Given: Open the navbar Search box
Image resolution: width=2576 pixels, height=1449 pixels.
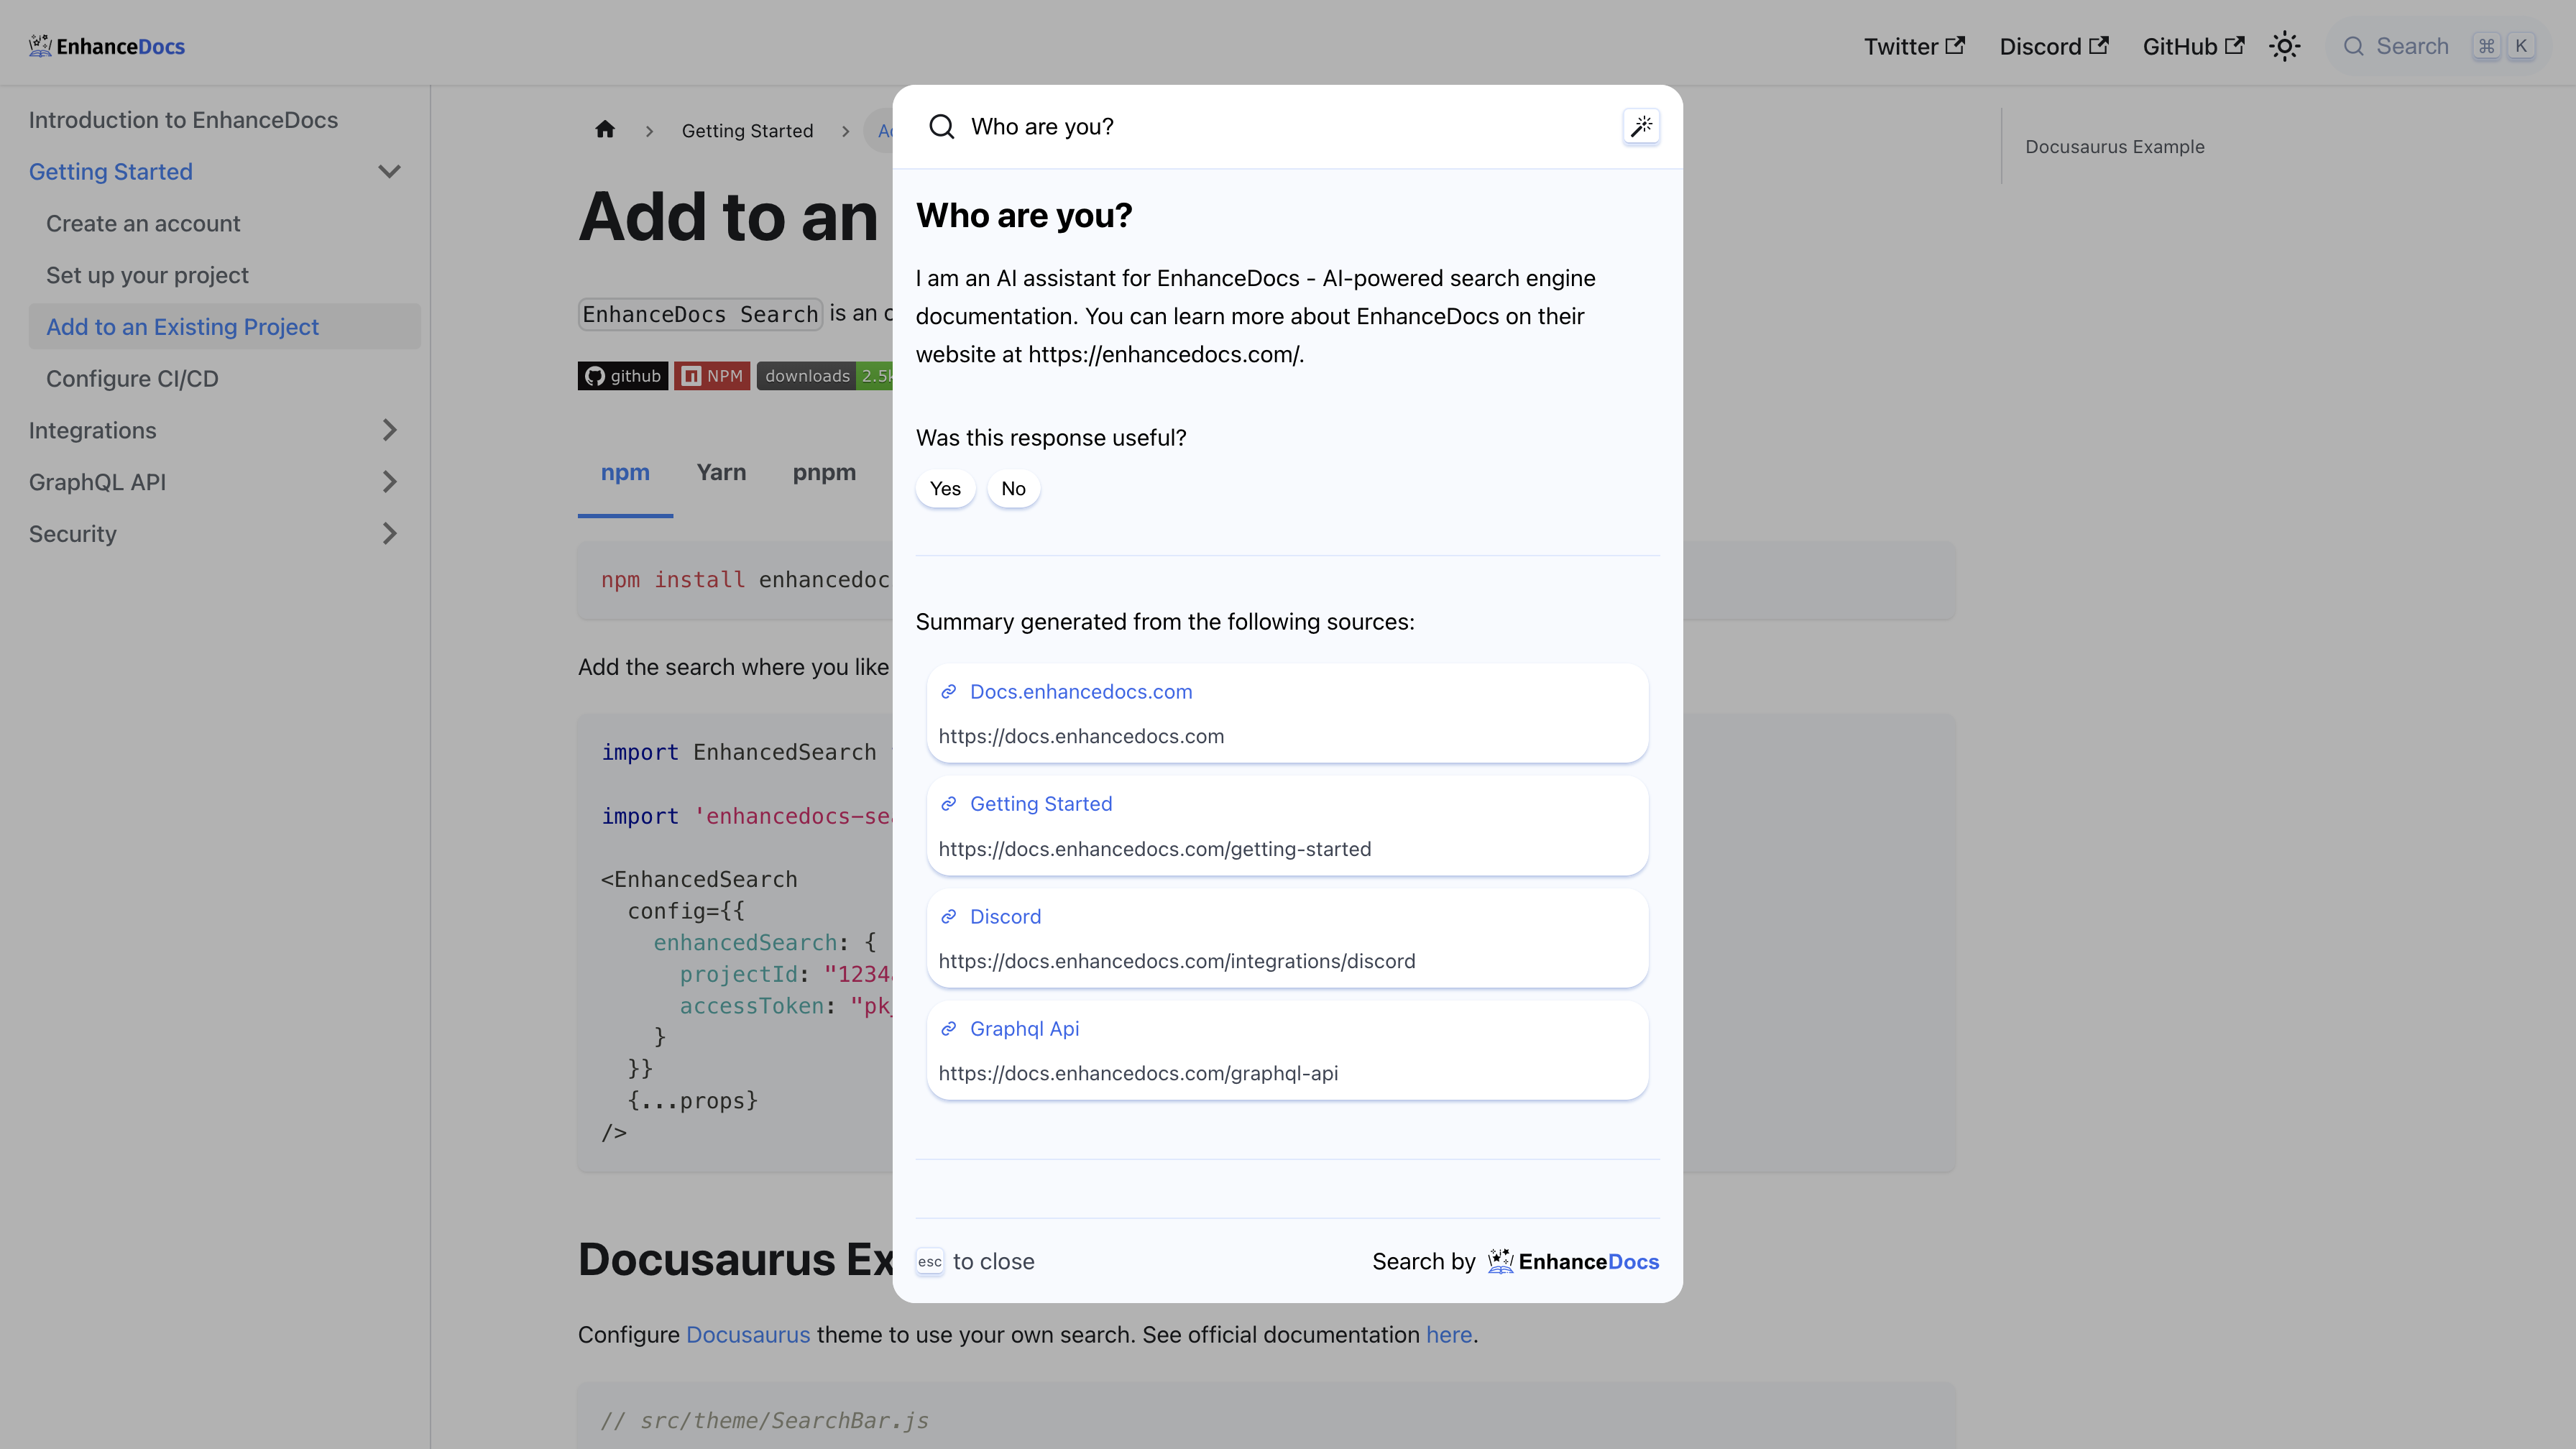Looking at the screenshot, I should 2440,46.
